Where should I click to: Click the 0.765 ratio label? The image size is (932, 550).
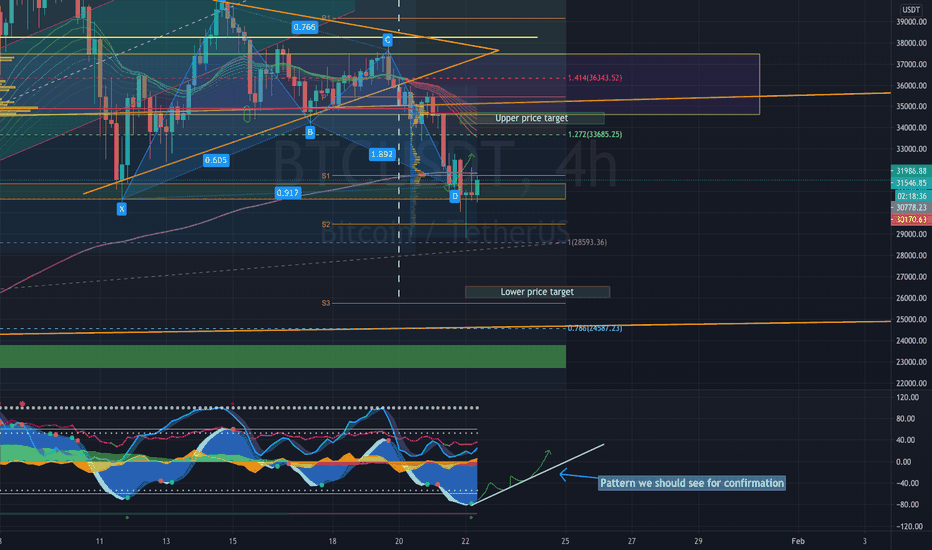(x=304, y=27)
